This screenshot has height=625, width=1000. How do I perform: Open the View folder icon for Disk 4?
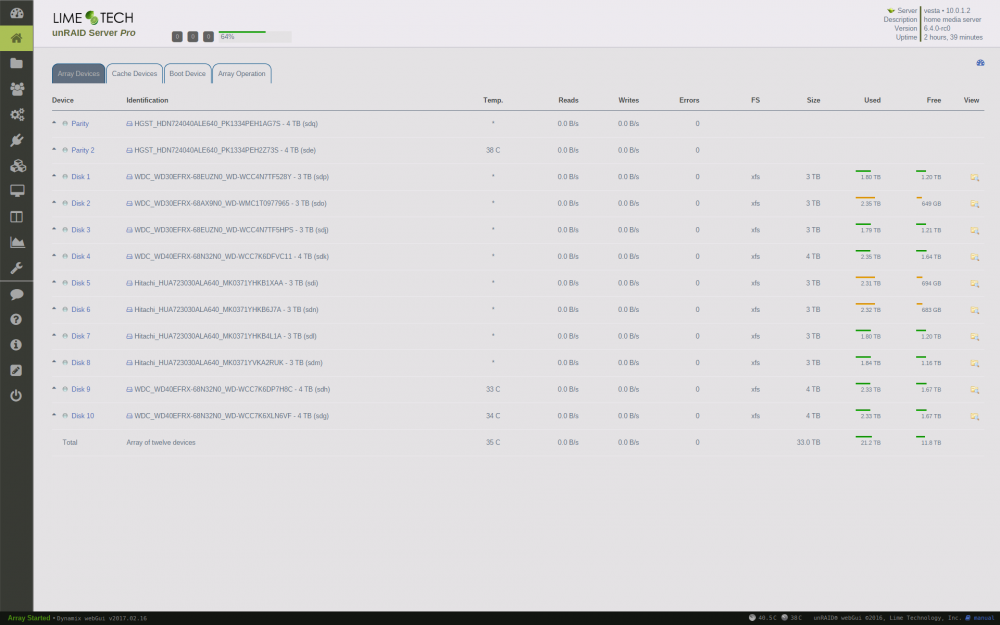pyautogui.click(x=974, y=257)
